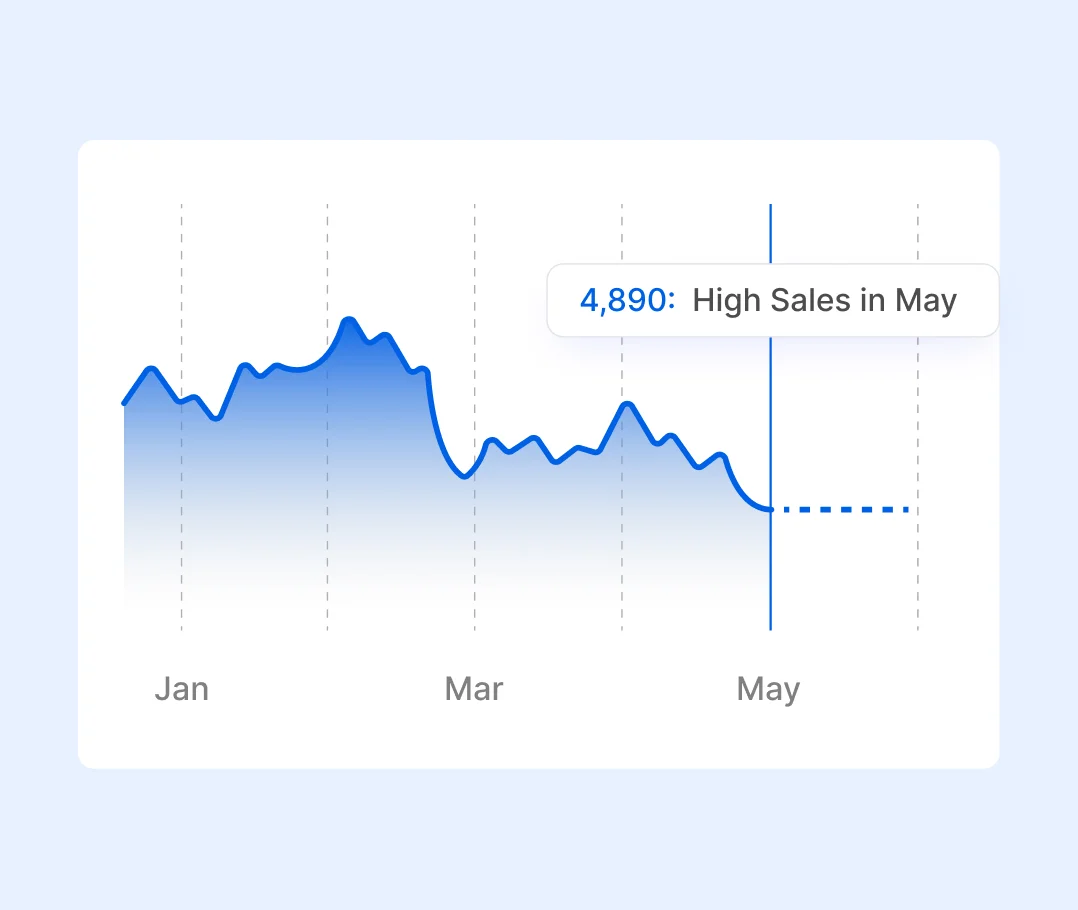Select the line peak between Mar and May

coord(627,404)
